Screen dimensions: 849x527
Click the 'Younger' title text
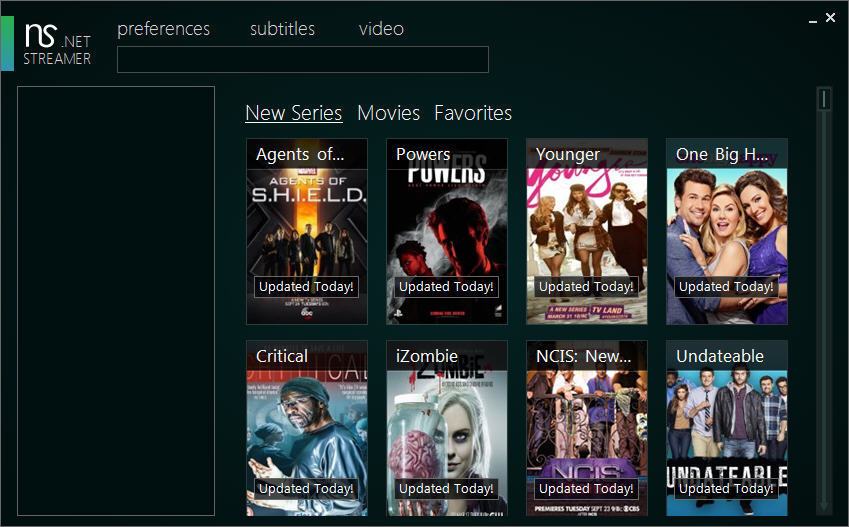click(x=567, y=154)
